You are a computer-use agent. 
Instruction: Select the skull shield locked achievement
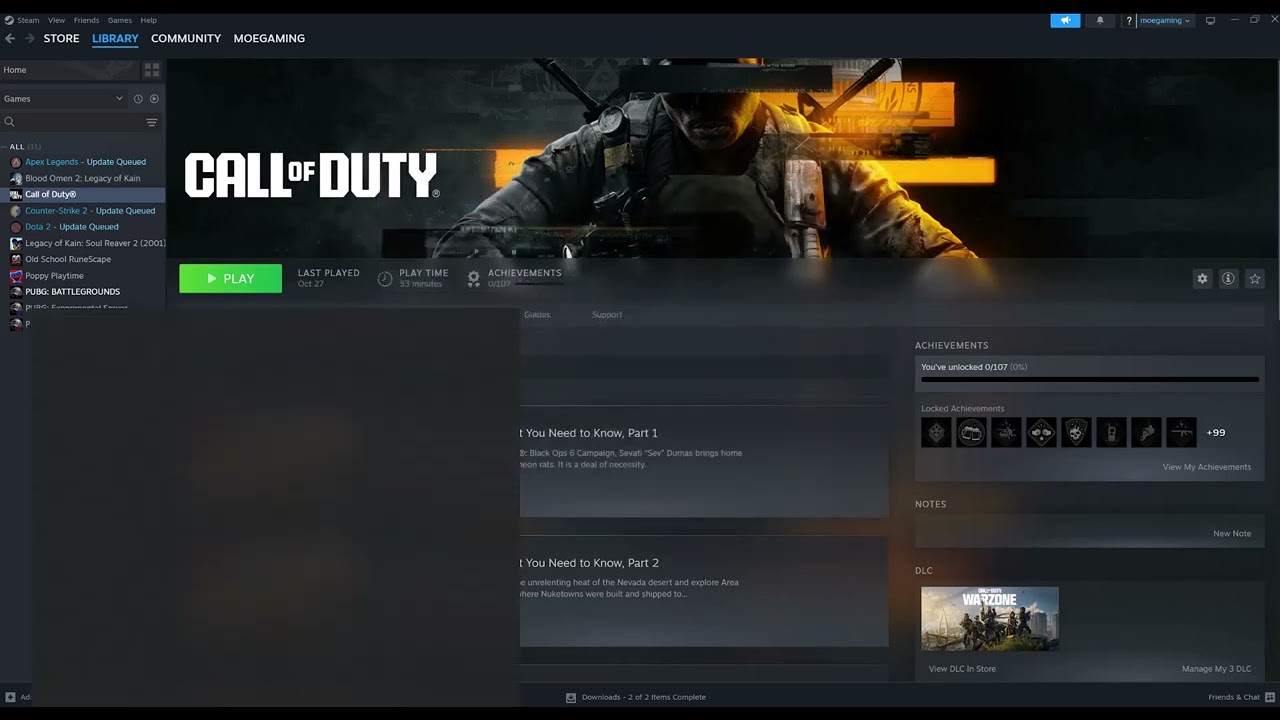(1076, 432)
